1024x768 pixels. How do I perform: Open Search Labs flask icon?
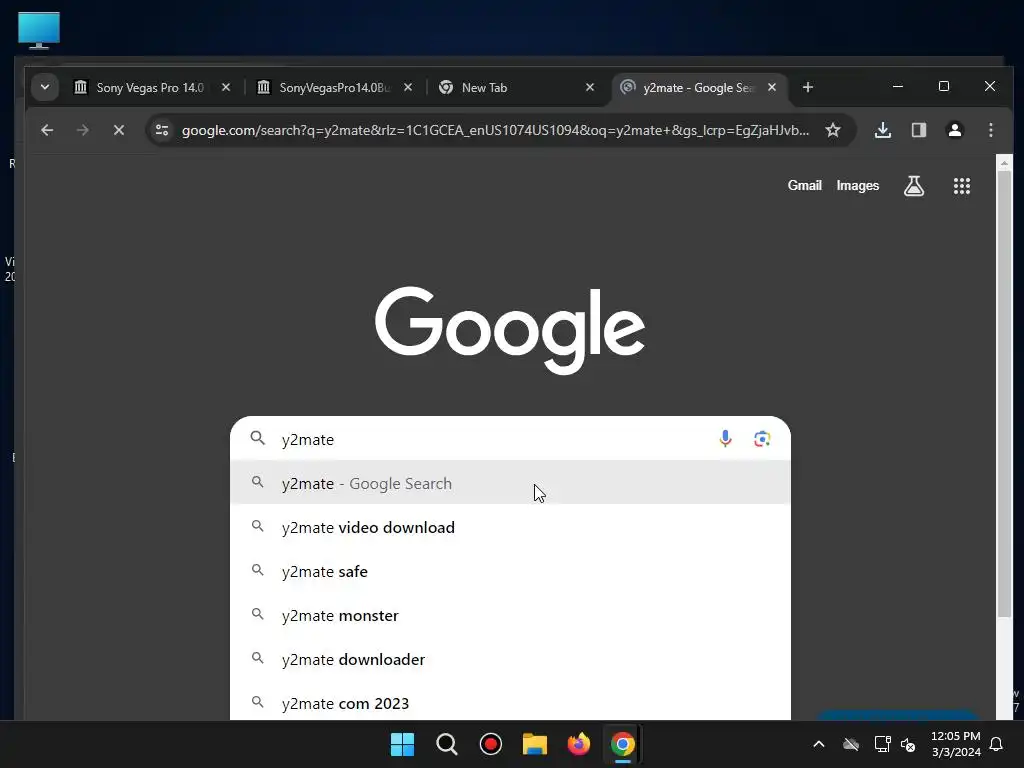point(914,186)
